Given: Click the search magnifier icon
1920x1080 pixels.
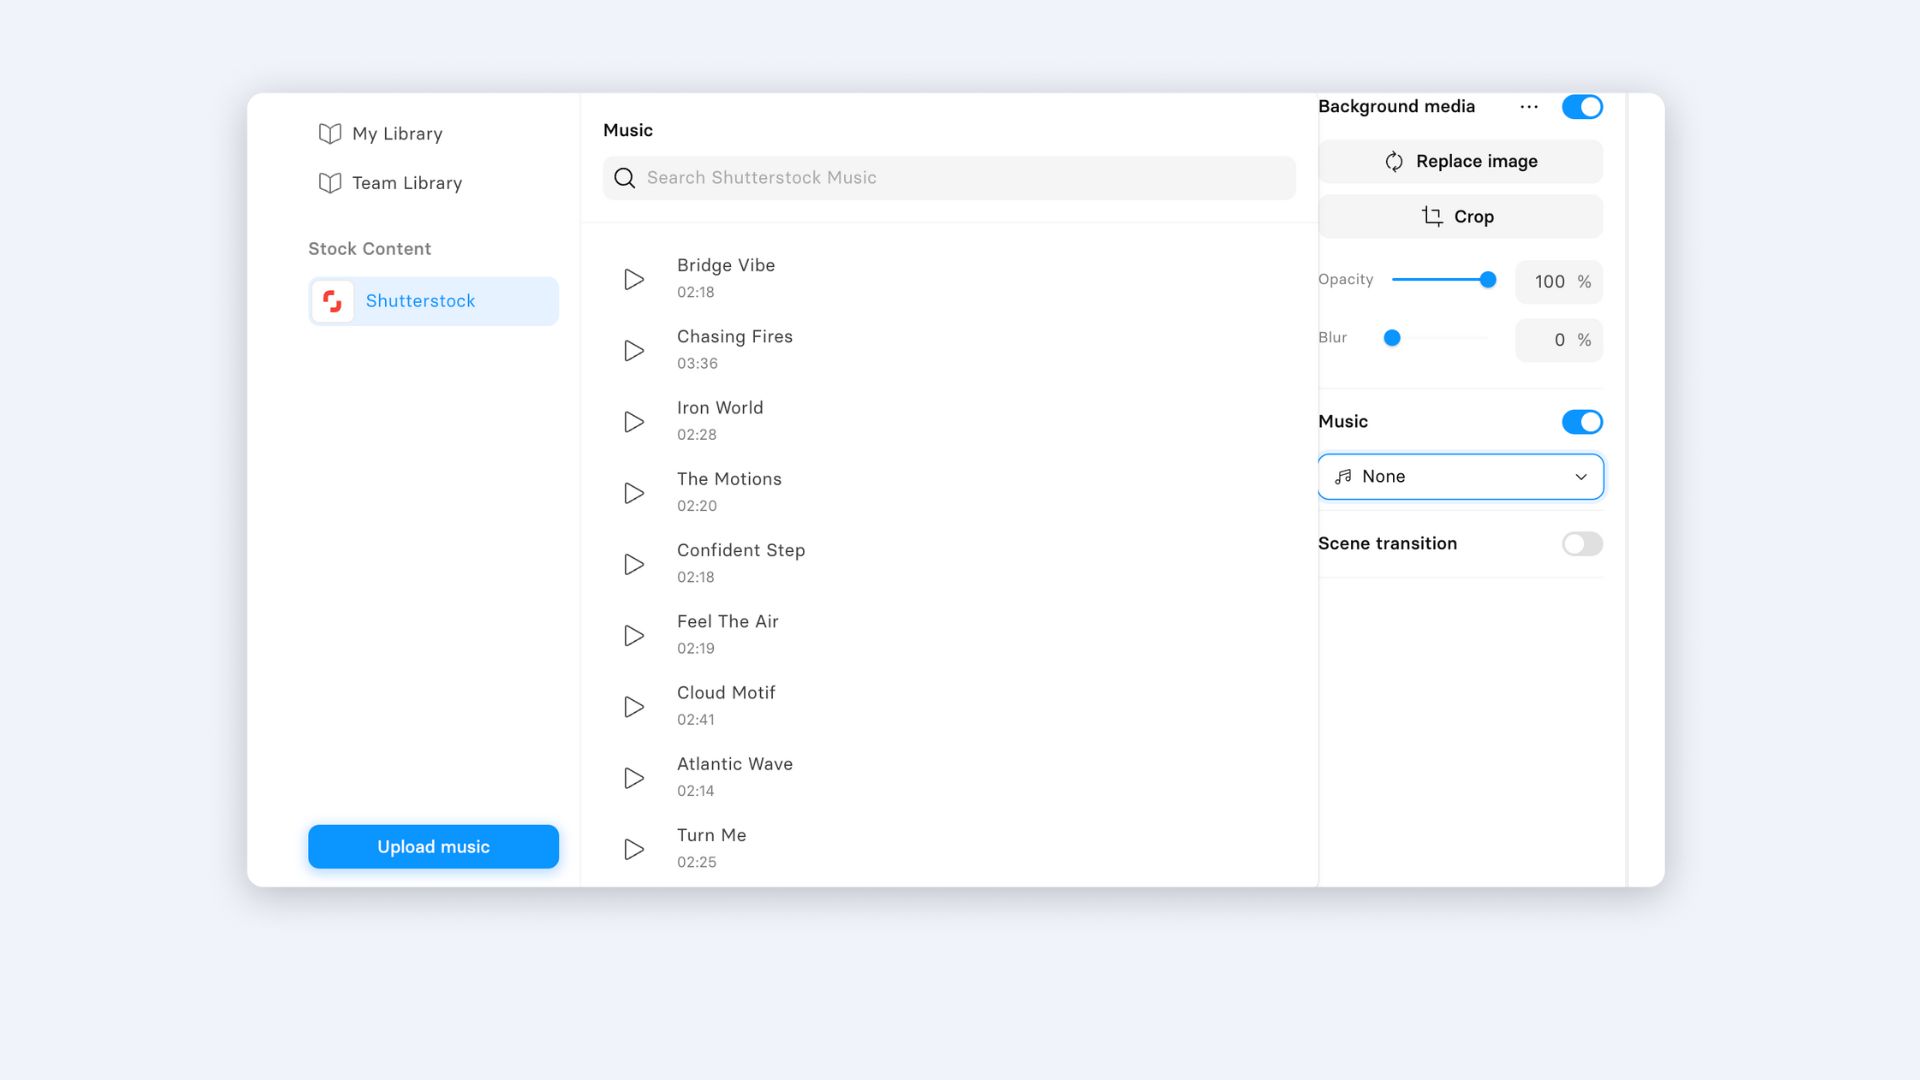Looking at the screenshot, I should 625,178.
